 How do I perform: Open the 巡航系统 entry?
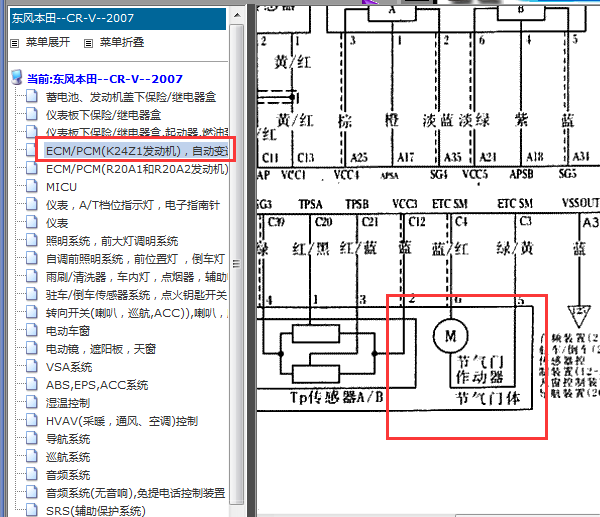(x=68, y=457)
